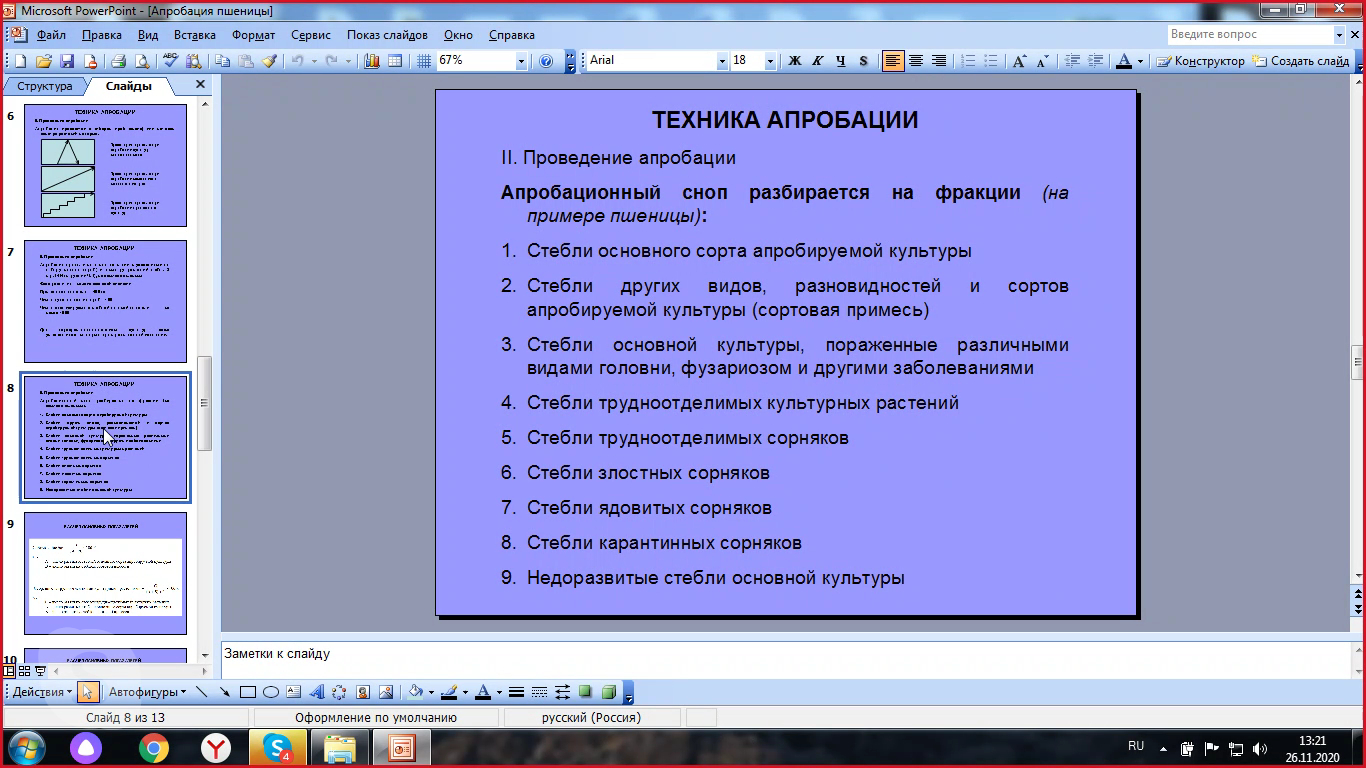Viewport: 1366px width, 768px height.
Task: Click the Конструктор button
Action: [x=1201, y=61]
